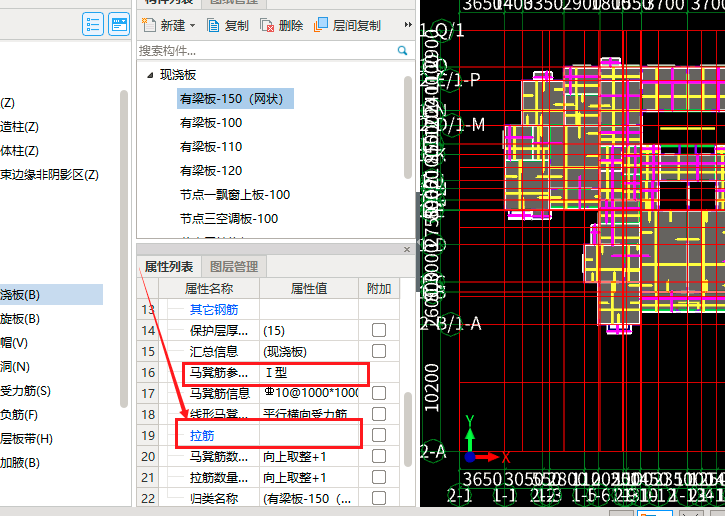
Task: Click the 属性值 column header
Action: point(309,289)
